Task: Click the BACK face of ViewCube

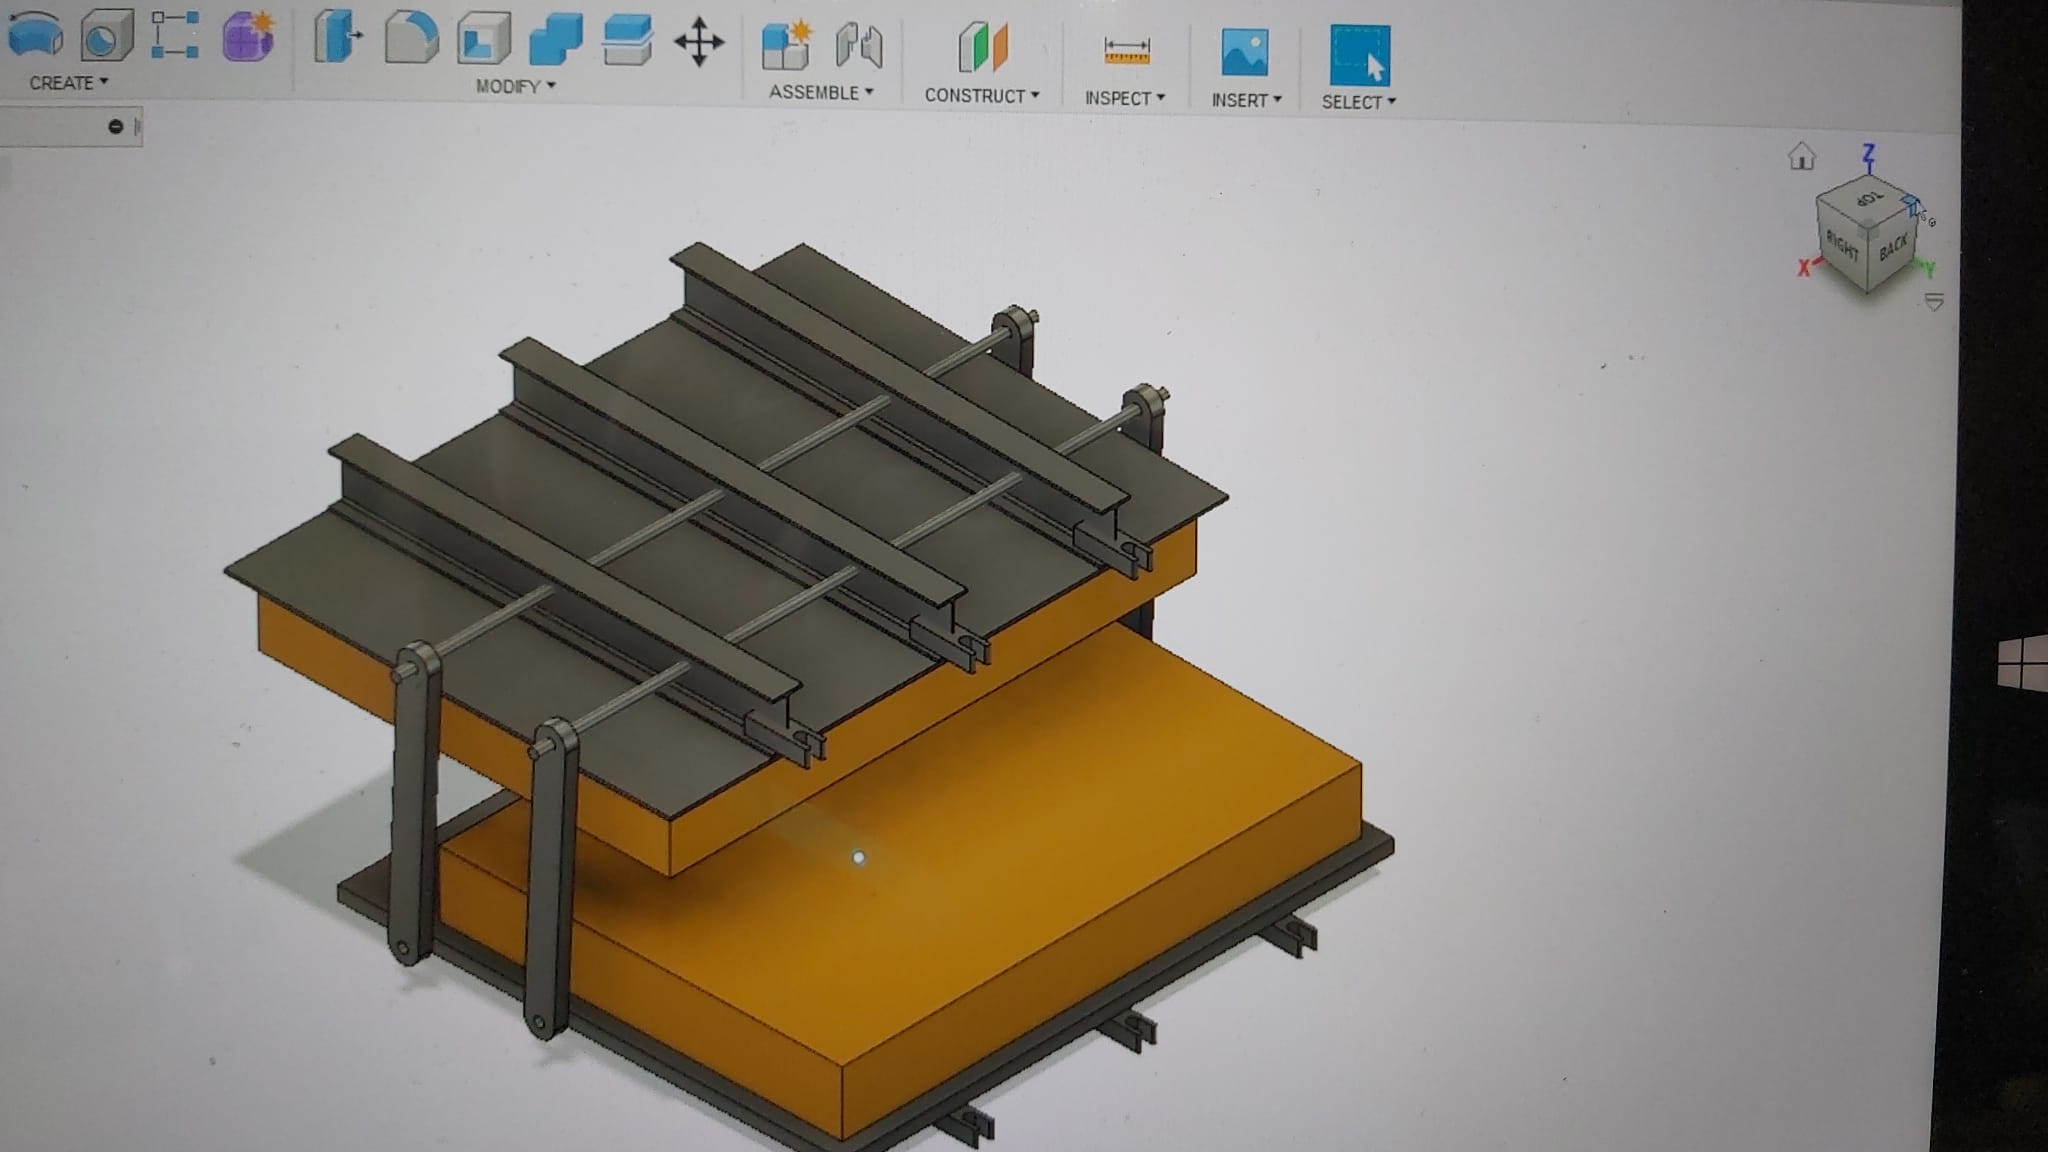Action: 1893,246
